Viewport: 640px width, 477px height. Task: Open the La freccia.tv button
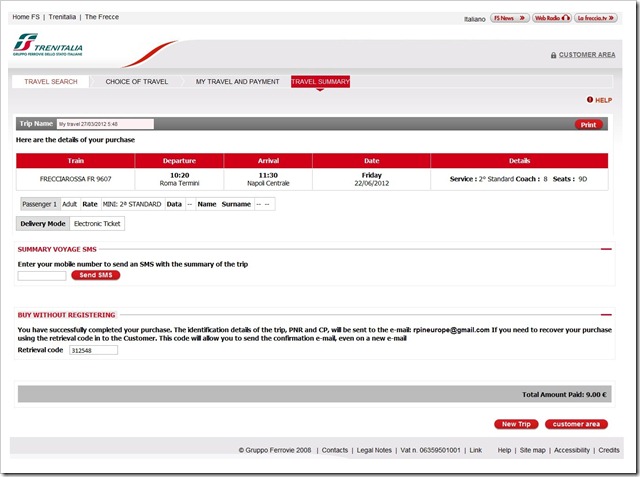click(x=596, y=18)
